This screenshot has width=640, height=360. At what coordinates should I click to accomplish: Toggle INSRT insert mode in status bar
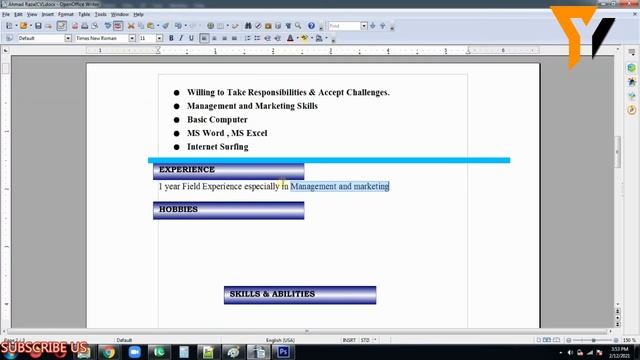tap(349, 340)
